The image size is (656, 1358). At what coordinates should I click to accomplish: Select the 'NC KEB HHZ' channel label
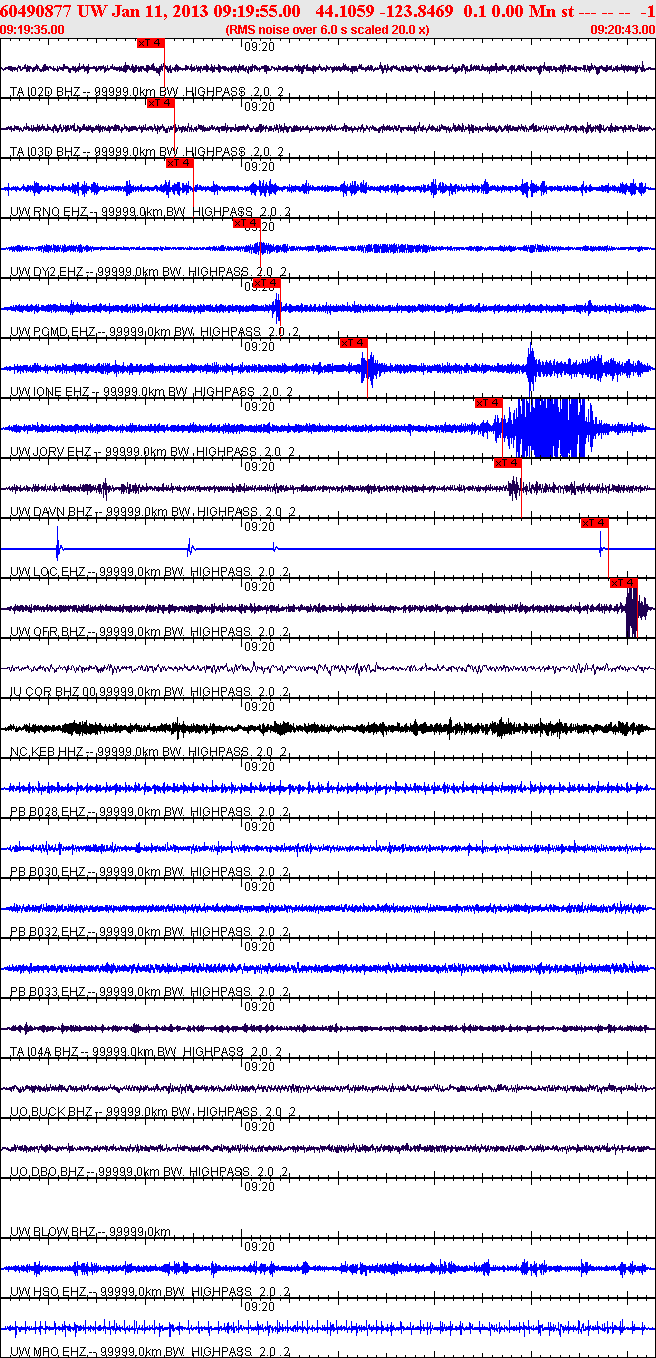pos(47,752)
